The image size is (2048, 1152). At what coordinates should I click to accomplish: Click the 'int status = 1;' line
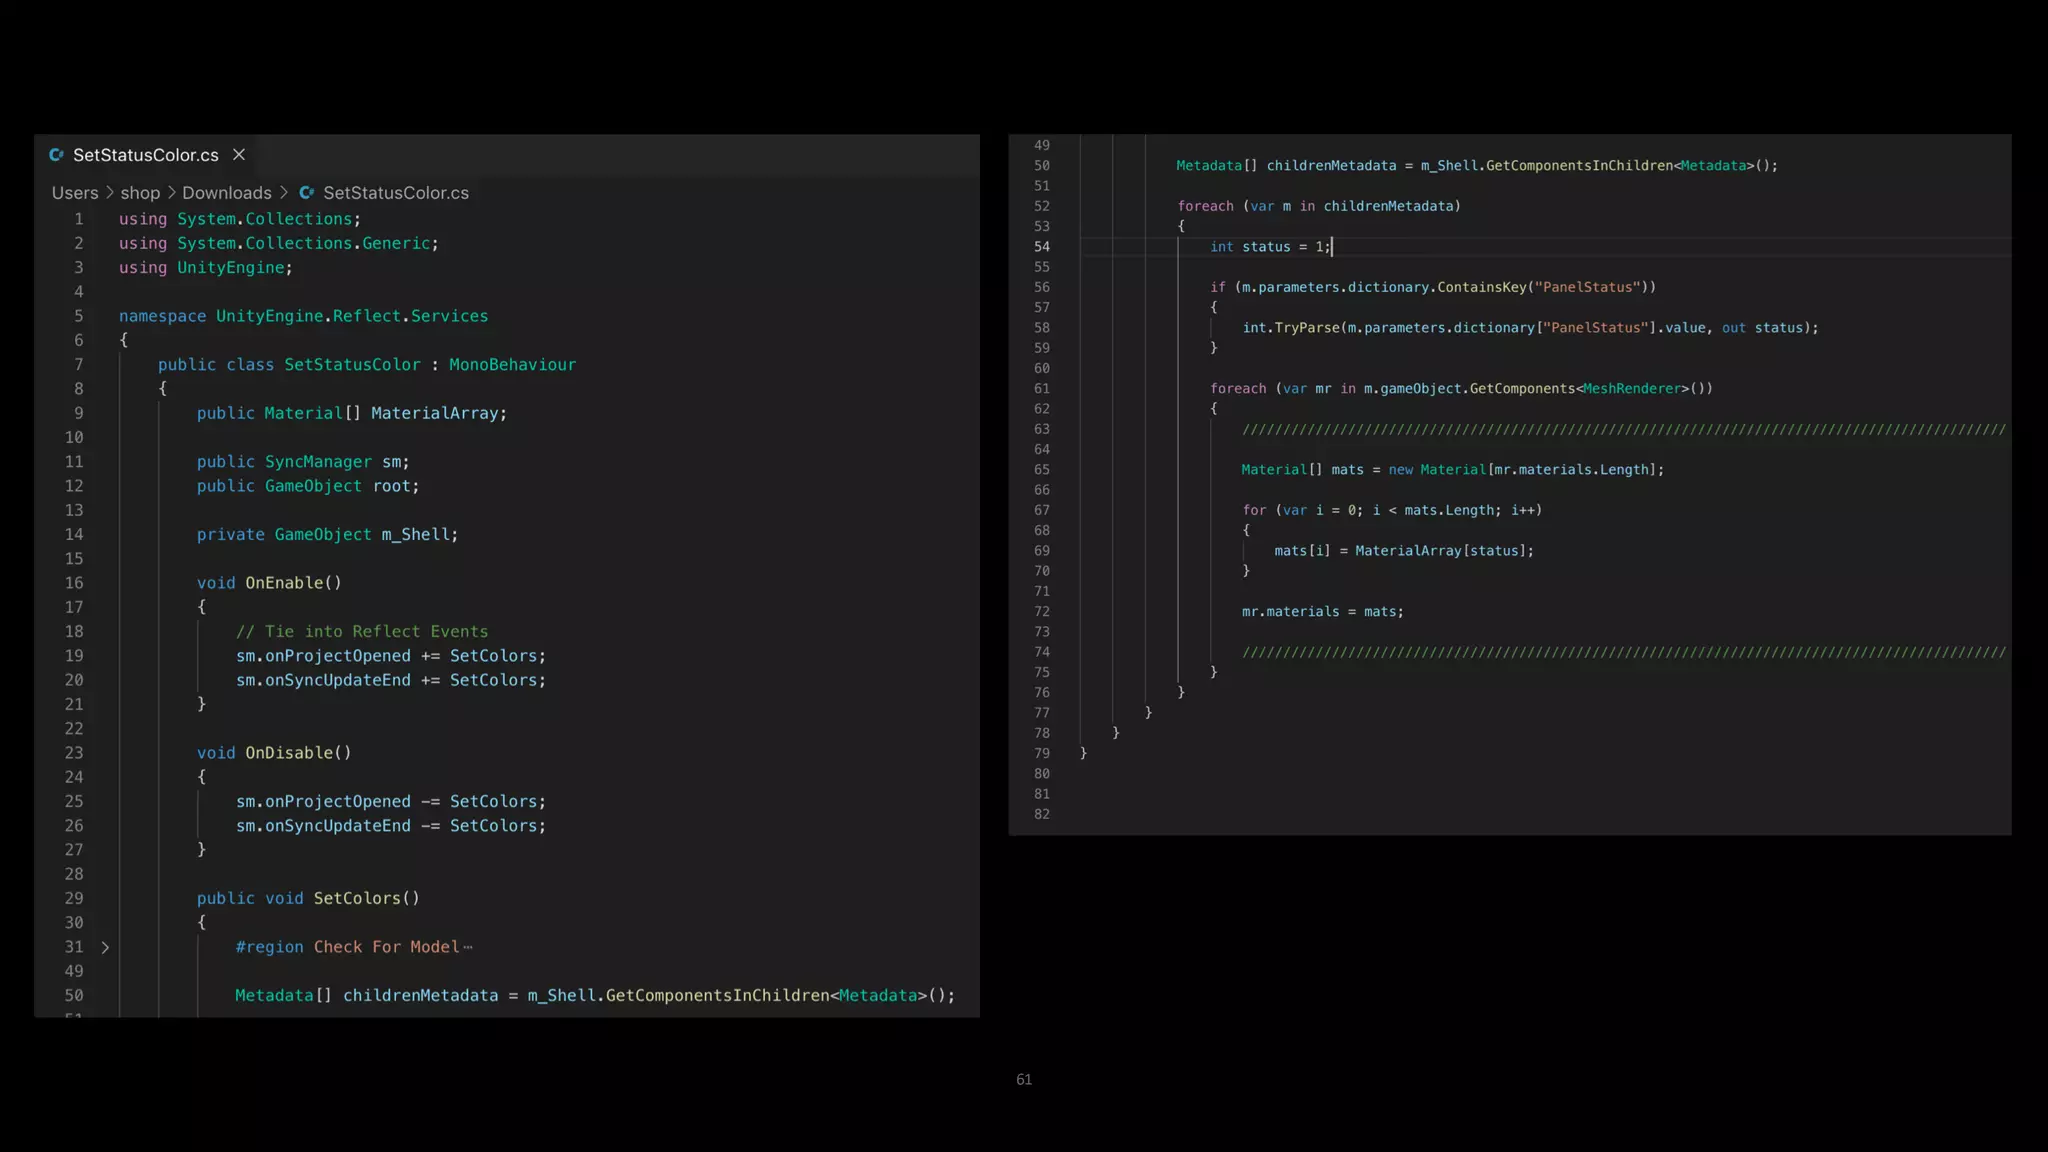tap(1270, 247)
